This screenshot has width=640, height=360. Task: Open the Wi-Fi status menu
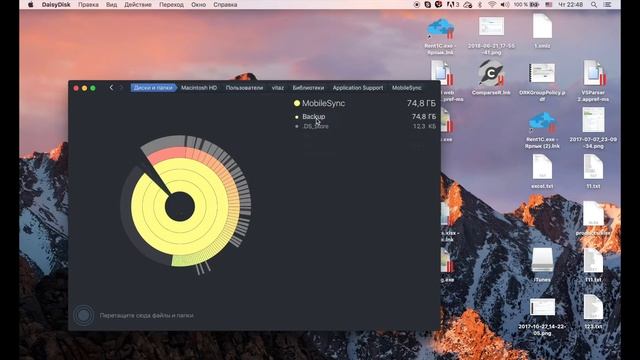click(492, 4)
